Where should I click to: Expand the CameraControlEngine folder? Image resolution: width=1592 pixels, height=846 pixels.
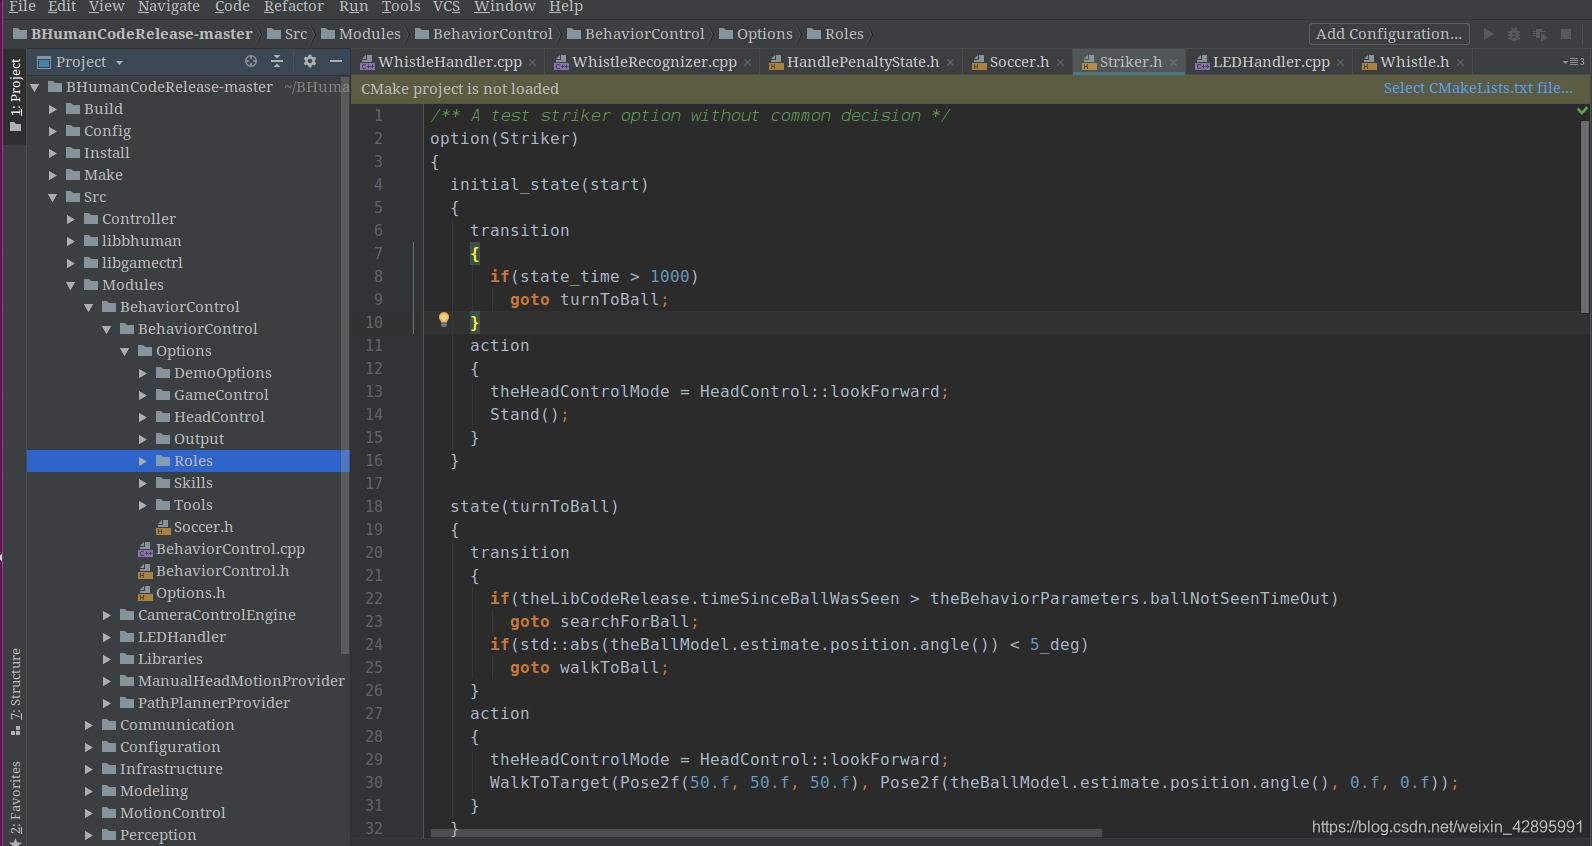(107, 615)
